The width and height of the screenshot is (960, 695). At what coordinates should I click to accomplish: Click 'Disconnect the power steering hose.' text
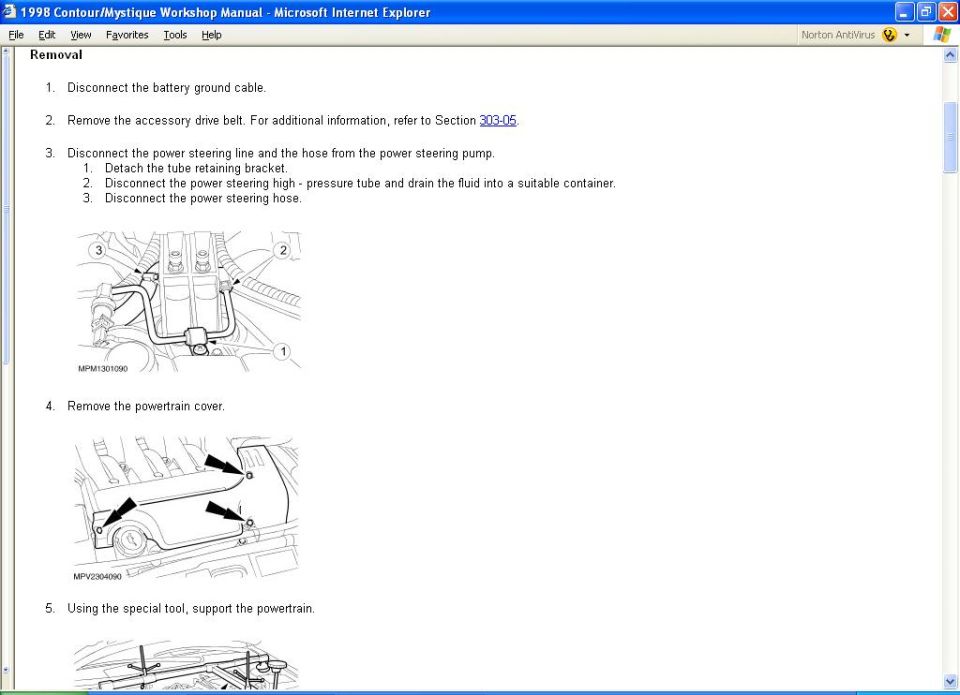point(203,198)
